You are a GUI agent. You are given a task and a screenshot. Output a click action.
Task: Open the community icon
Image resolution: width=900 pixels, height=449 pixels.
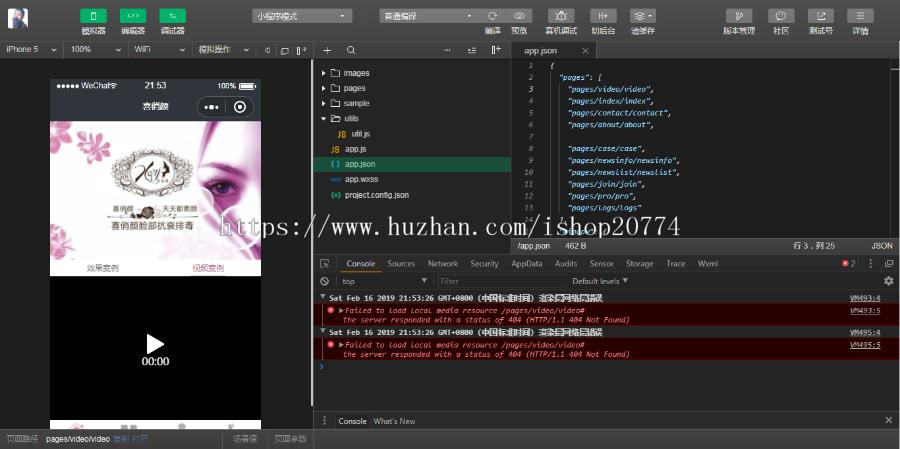[781, 16]
